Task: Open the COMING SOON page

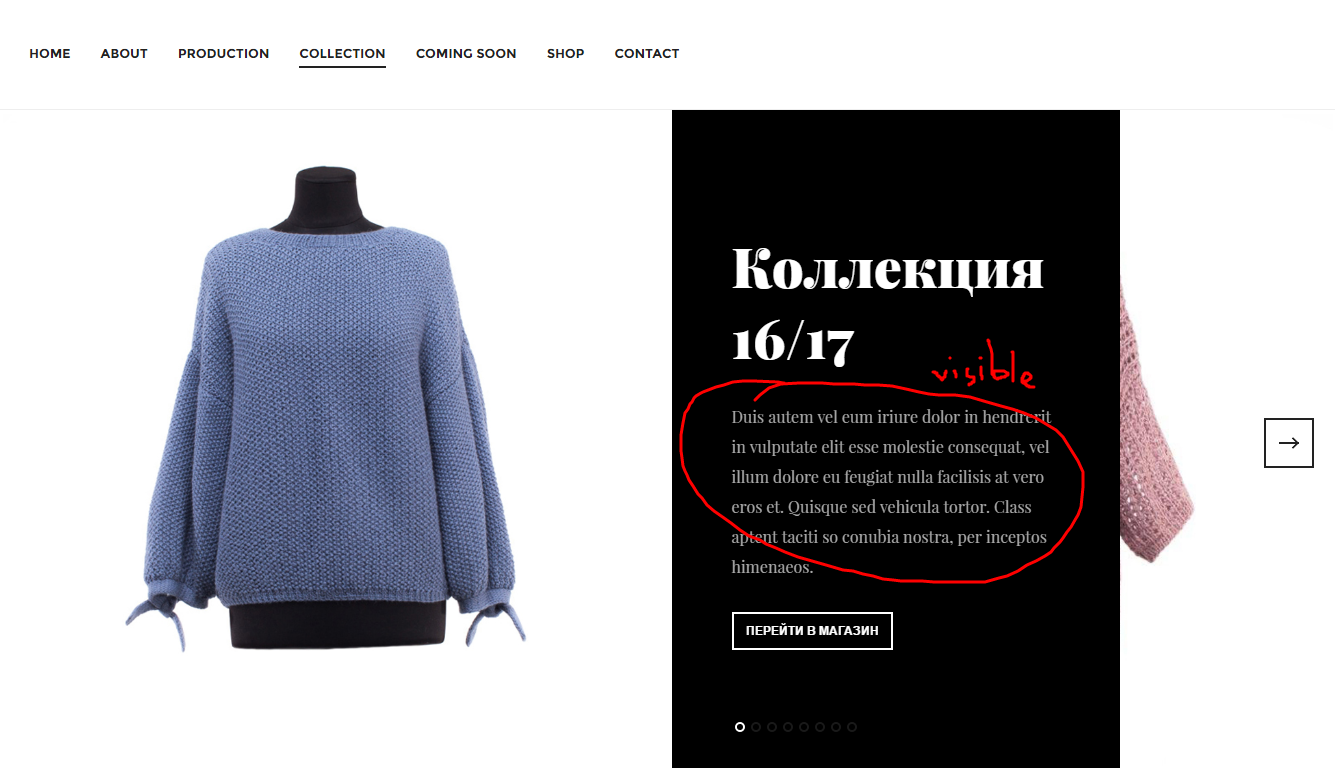Action: tap(466, 54)
